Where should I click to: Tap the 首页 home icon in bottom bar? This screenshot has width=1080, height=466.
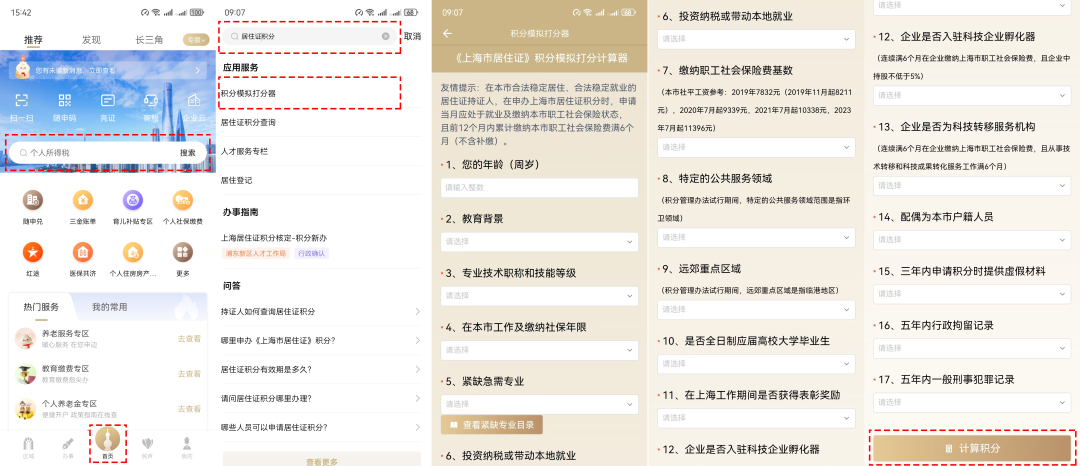tap(107, 442)
